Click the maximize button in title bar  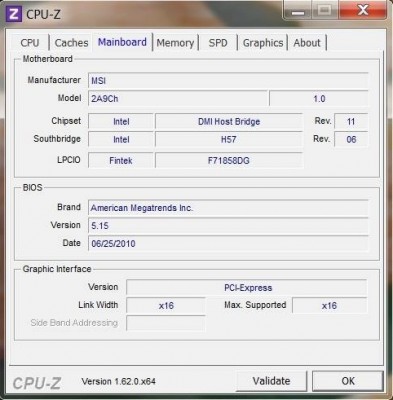(325, 10)
